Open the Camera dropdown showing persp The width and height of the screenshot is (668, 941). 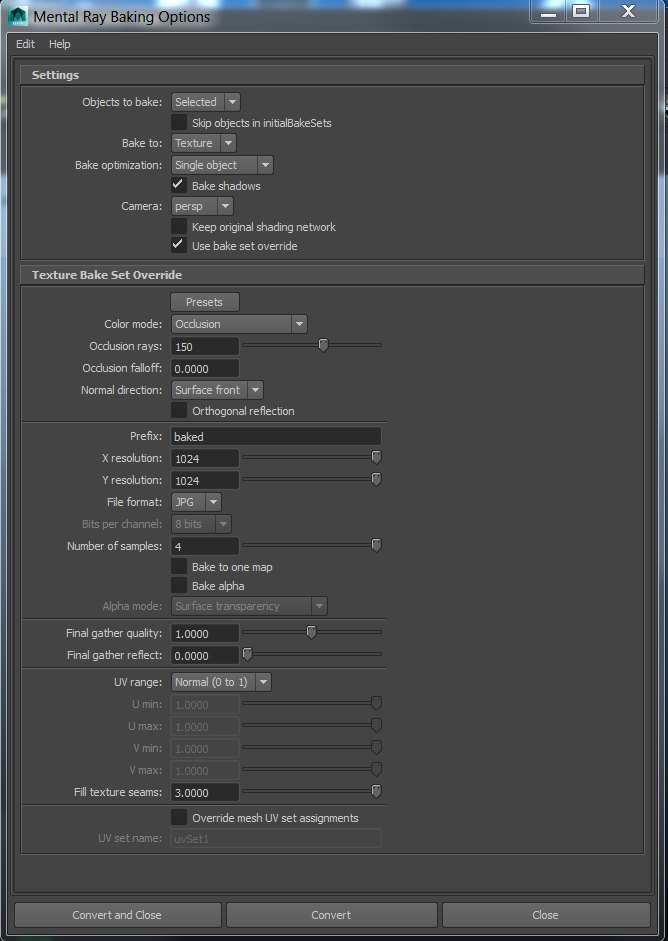click(202, 206)
